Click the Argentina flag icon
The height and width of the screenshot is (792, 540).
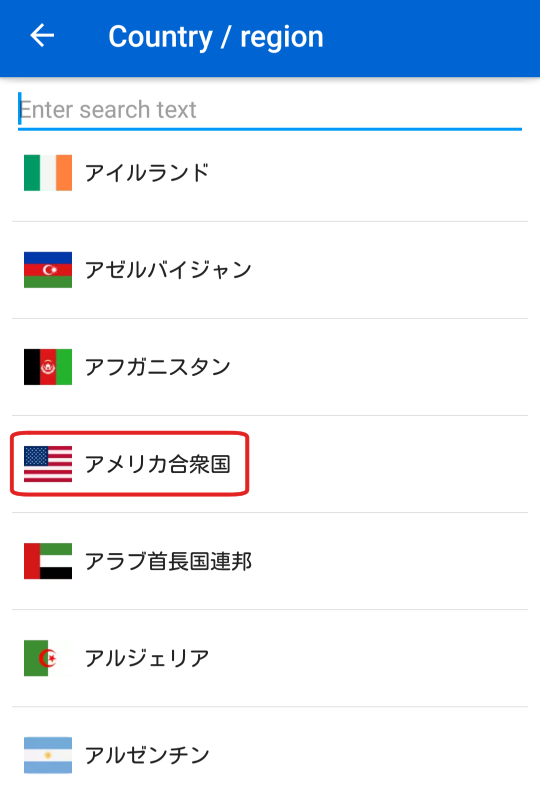point(48,755)
